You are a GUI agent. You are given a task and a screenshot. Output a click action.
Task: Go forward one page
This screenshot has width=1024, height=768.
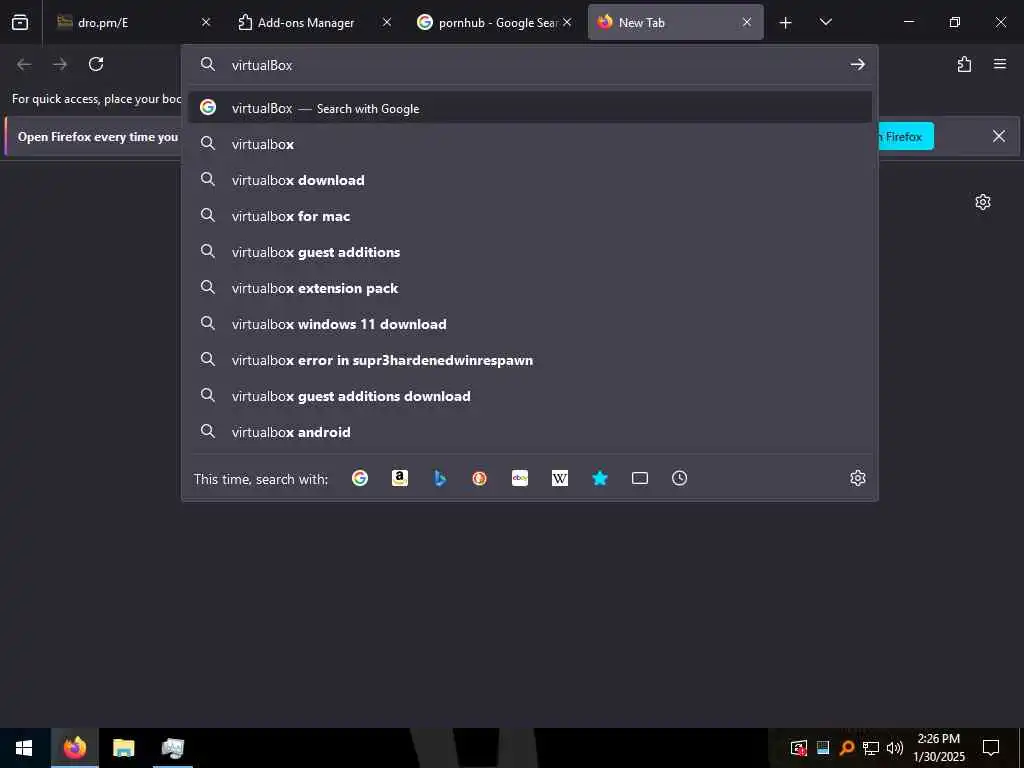tap(60, 64)
